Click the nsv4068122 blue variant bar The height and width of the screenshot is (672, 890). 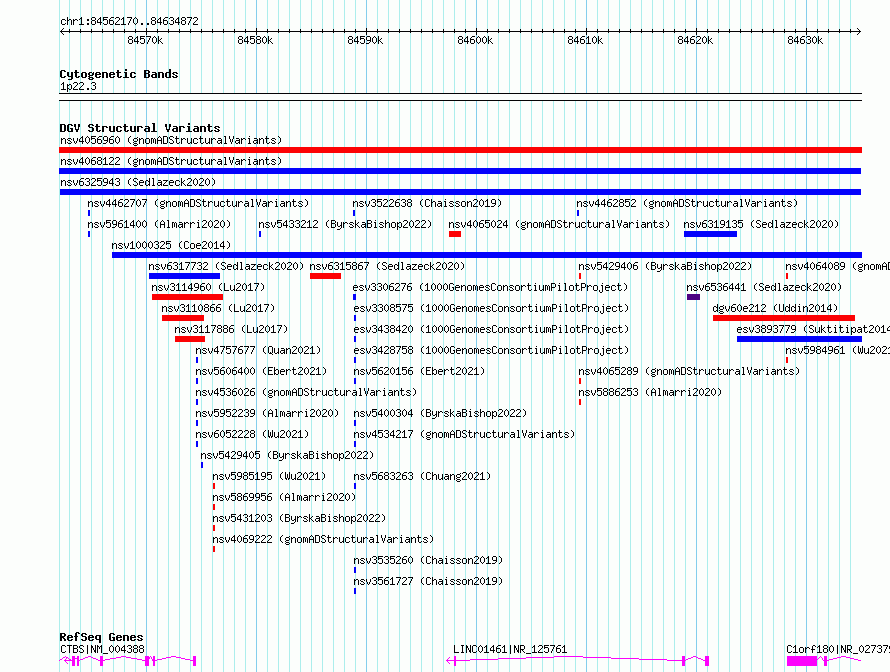(460, 171)
